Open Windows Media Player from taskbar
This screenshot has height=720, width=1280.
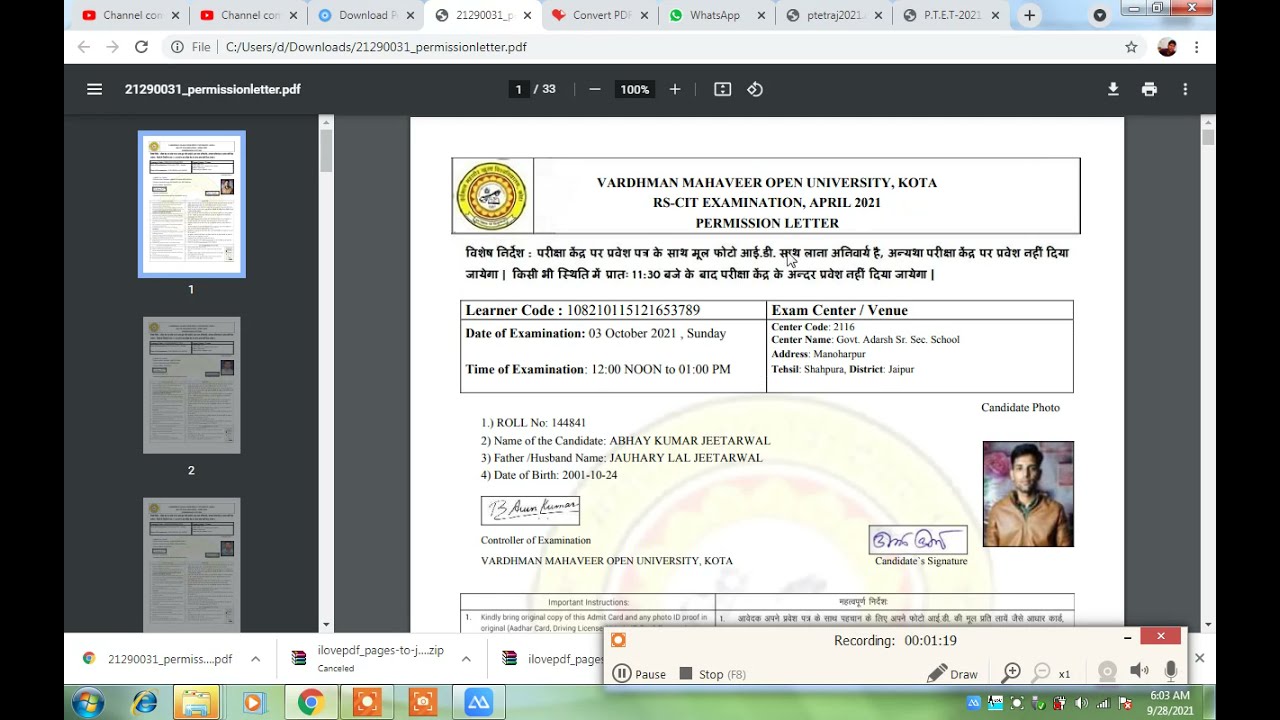point(252,703)
